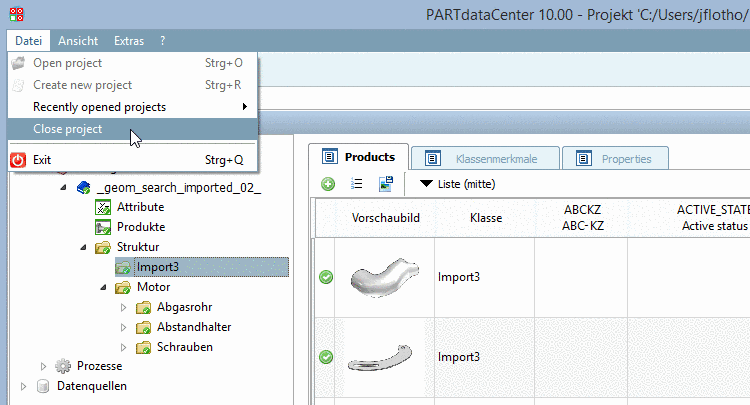Click the save image icon in toolbar
750x405 pixels.
coord(385,184)
